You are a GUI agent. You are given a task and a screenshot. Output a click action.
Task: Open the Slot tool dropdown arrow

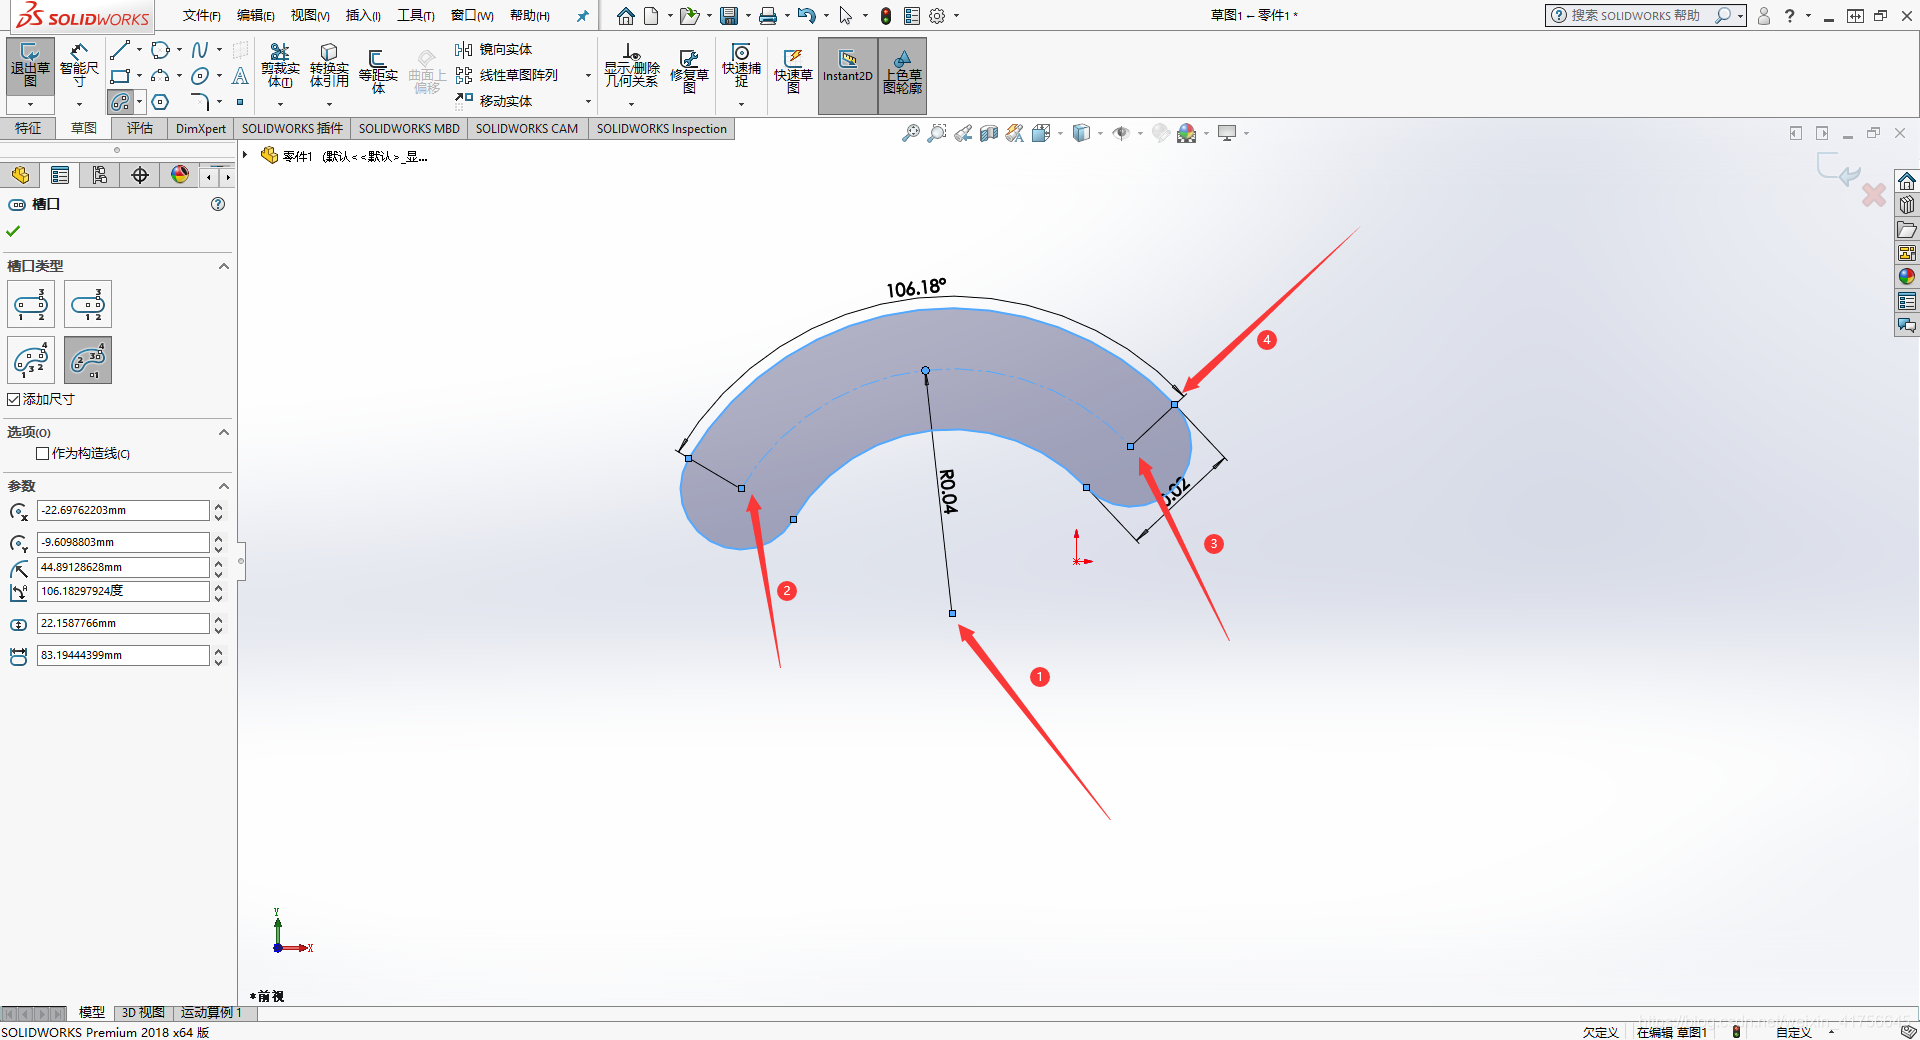139,102
